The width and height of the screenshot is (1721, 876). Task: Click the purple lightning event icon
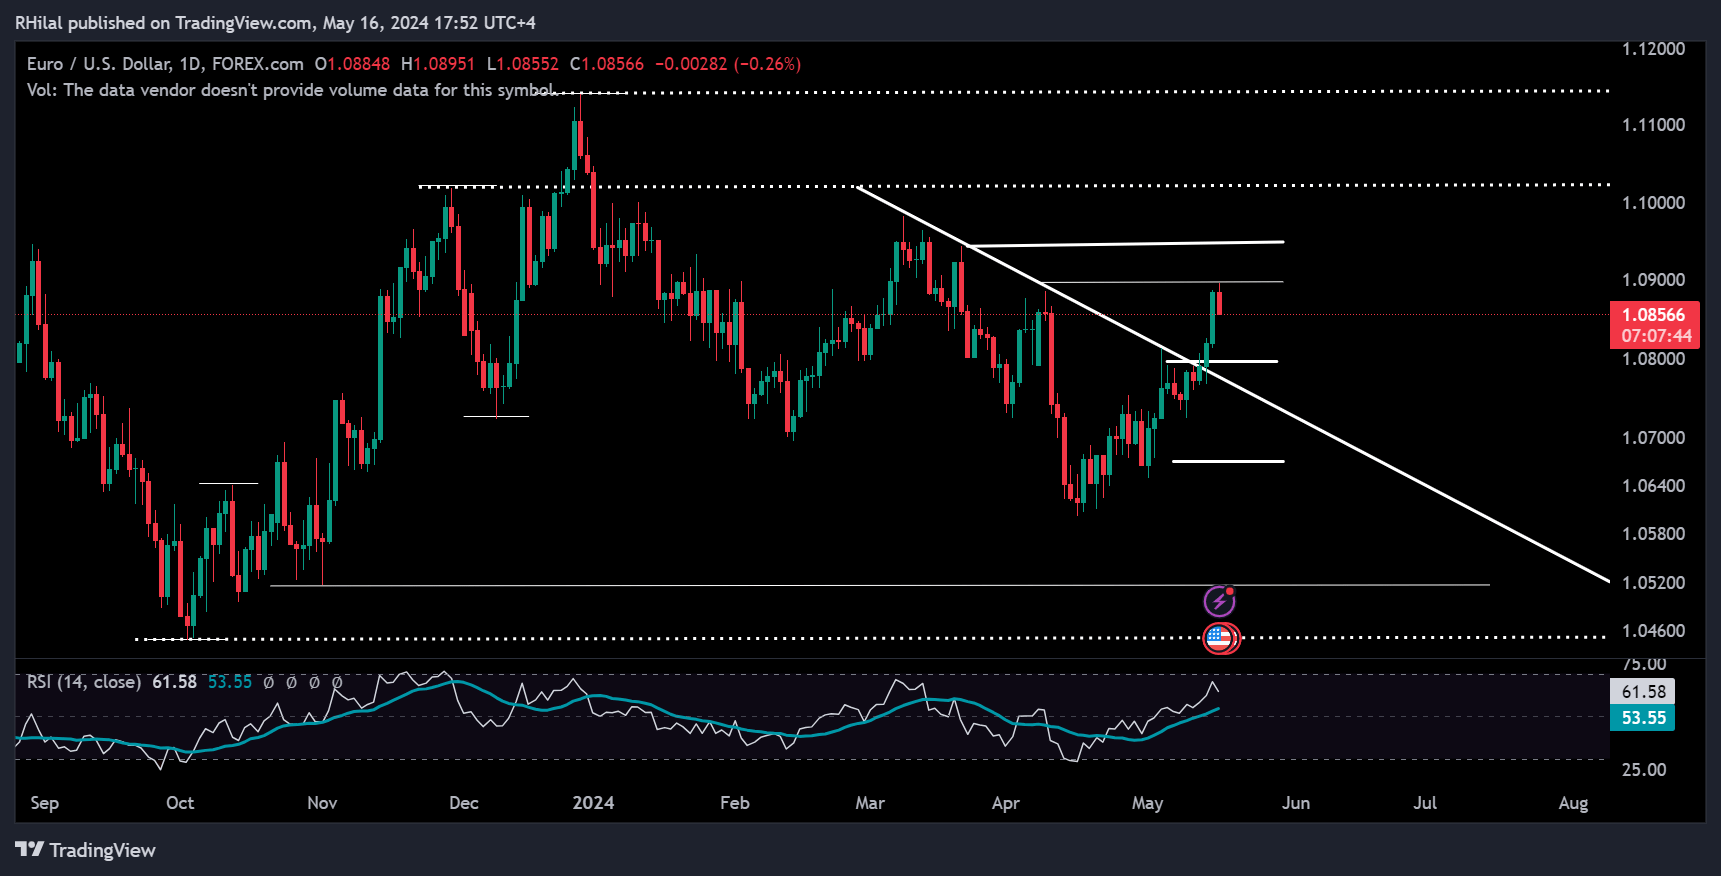pyautogui.click(x=1219, y=601)
